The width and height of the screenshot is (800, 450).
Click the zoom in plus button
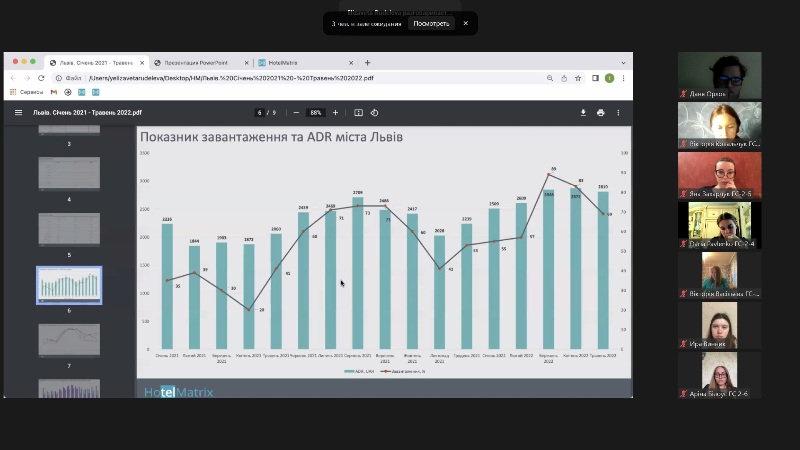[x=335, y=113]
